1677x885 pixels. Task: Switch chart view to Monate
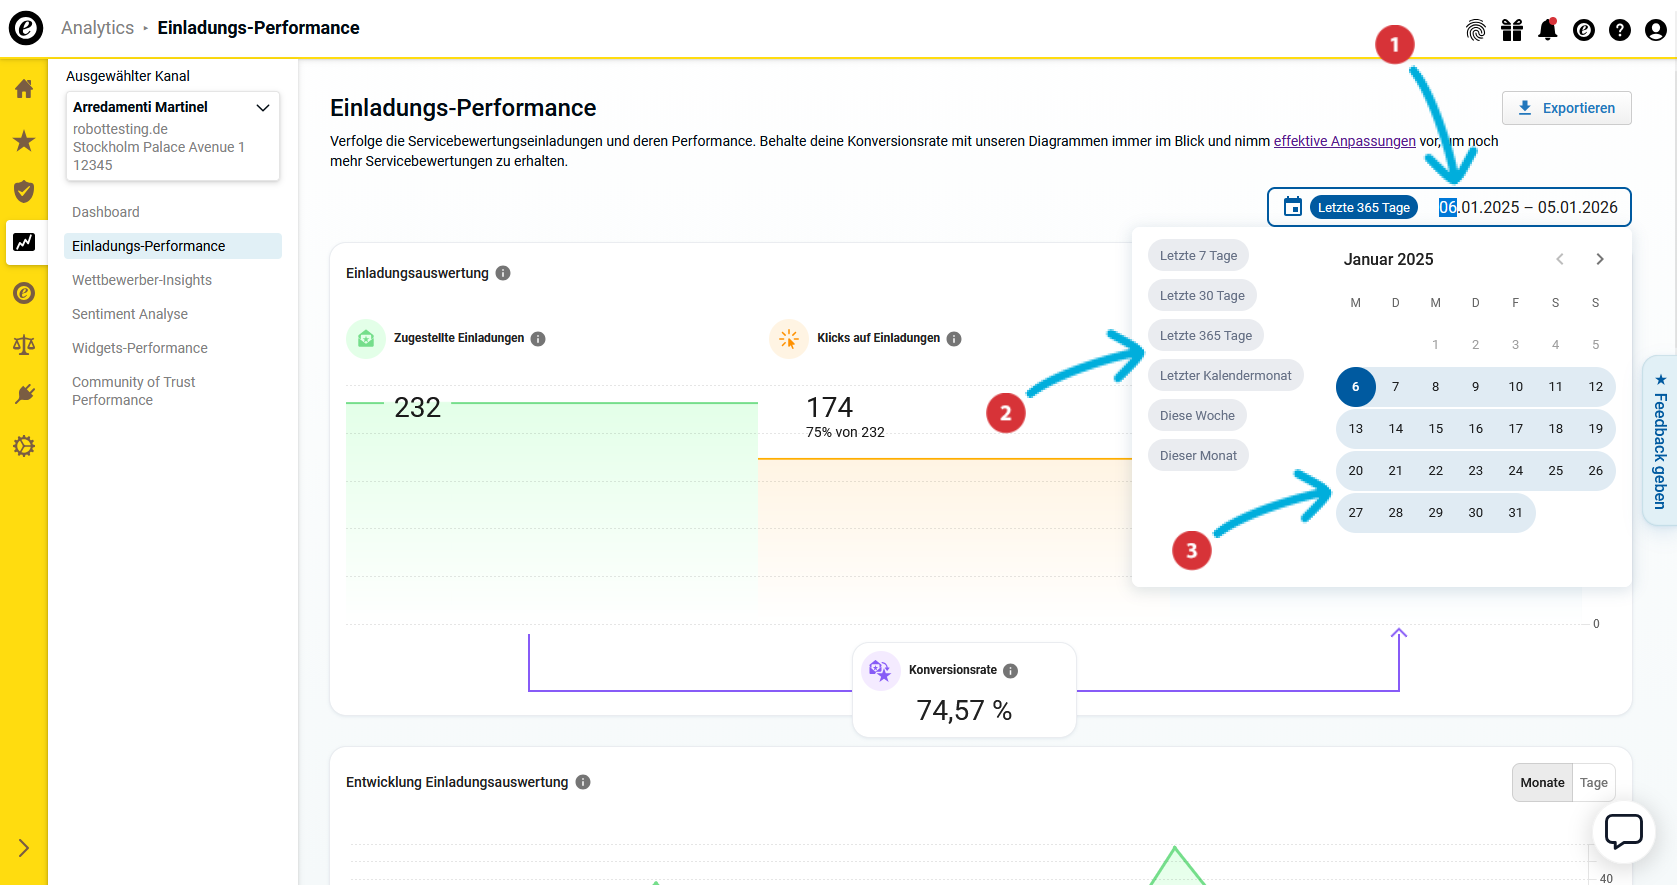(x=1542, y=783)
